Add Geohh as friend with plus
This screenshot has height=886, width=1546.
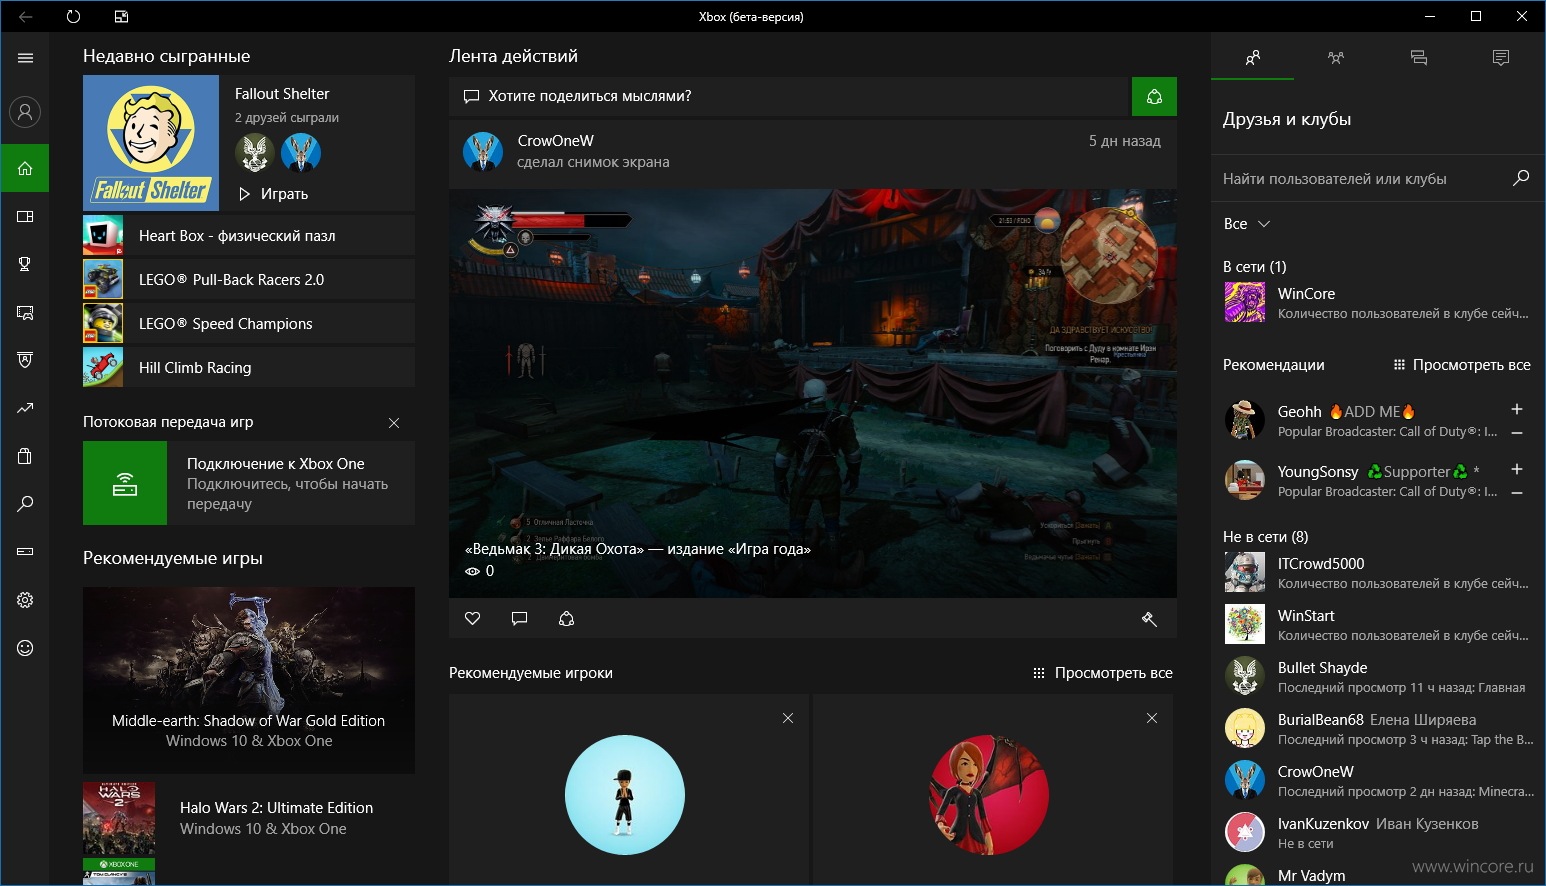(1517, 409)
